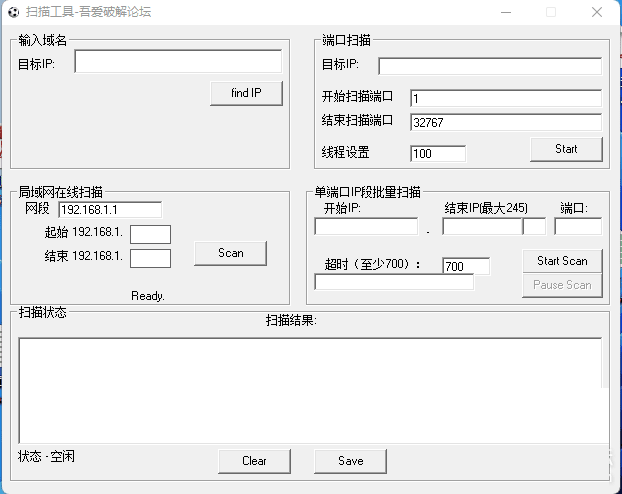Clear the scan results with Clear button
Image resolution: width=622 pixels, height=494 pixels.
point(254,461)
